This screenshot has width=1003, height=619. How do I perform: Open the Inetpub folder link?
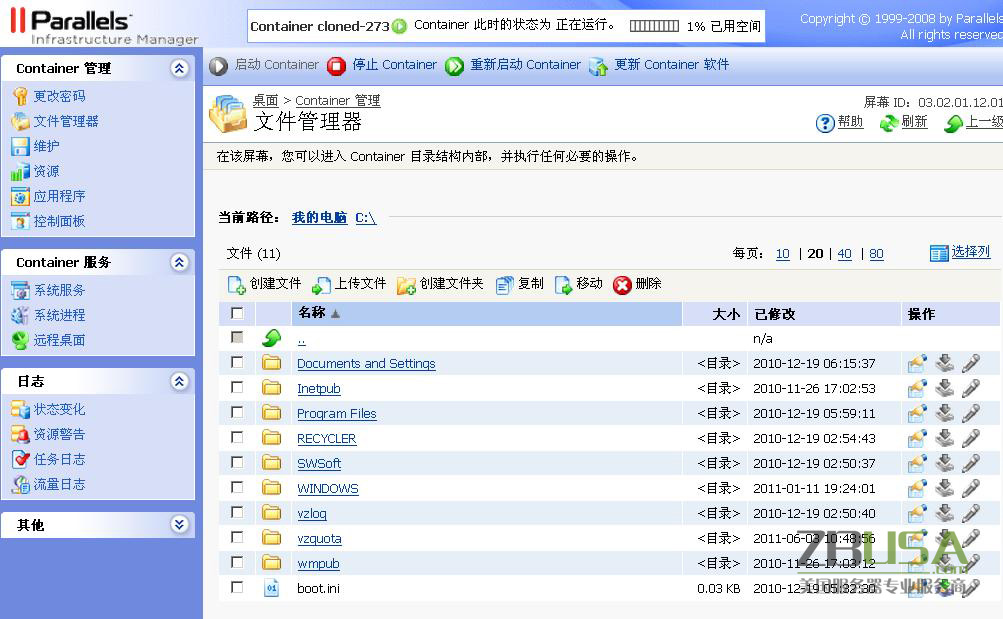click(x=319, y=389)
